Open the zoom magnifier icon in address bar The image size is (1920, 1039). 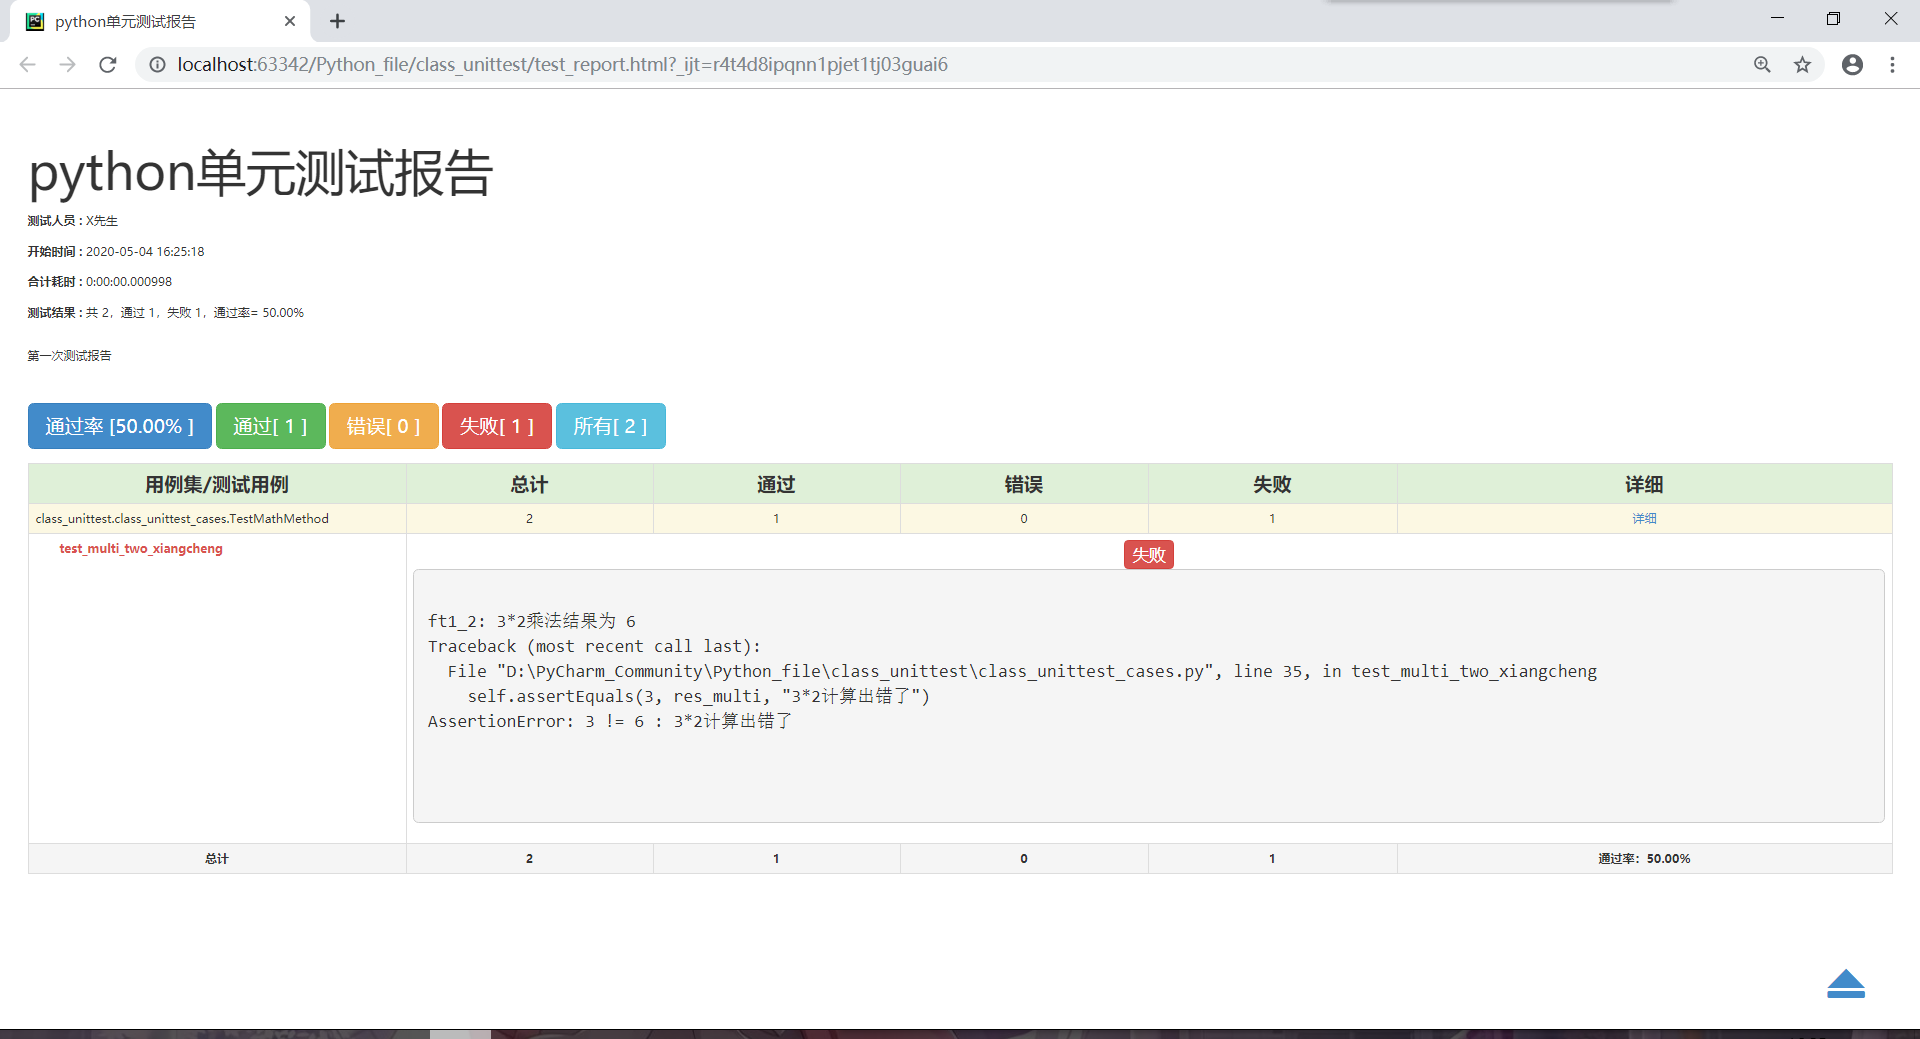pyautogui.click(x=1762, y=65)
